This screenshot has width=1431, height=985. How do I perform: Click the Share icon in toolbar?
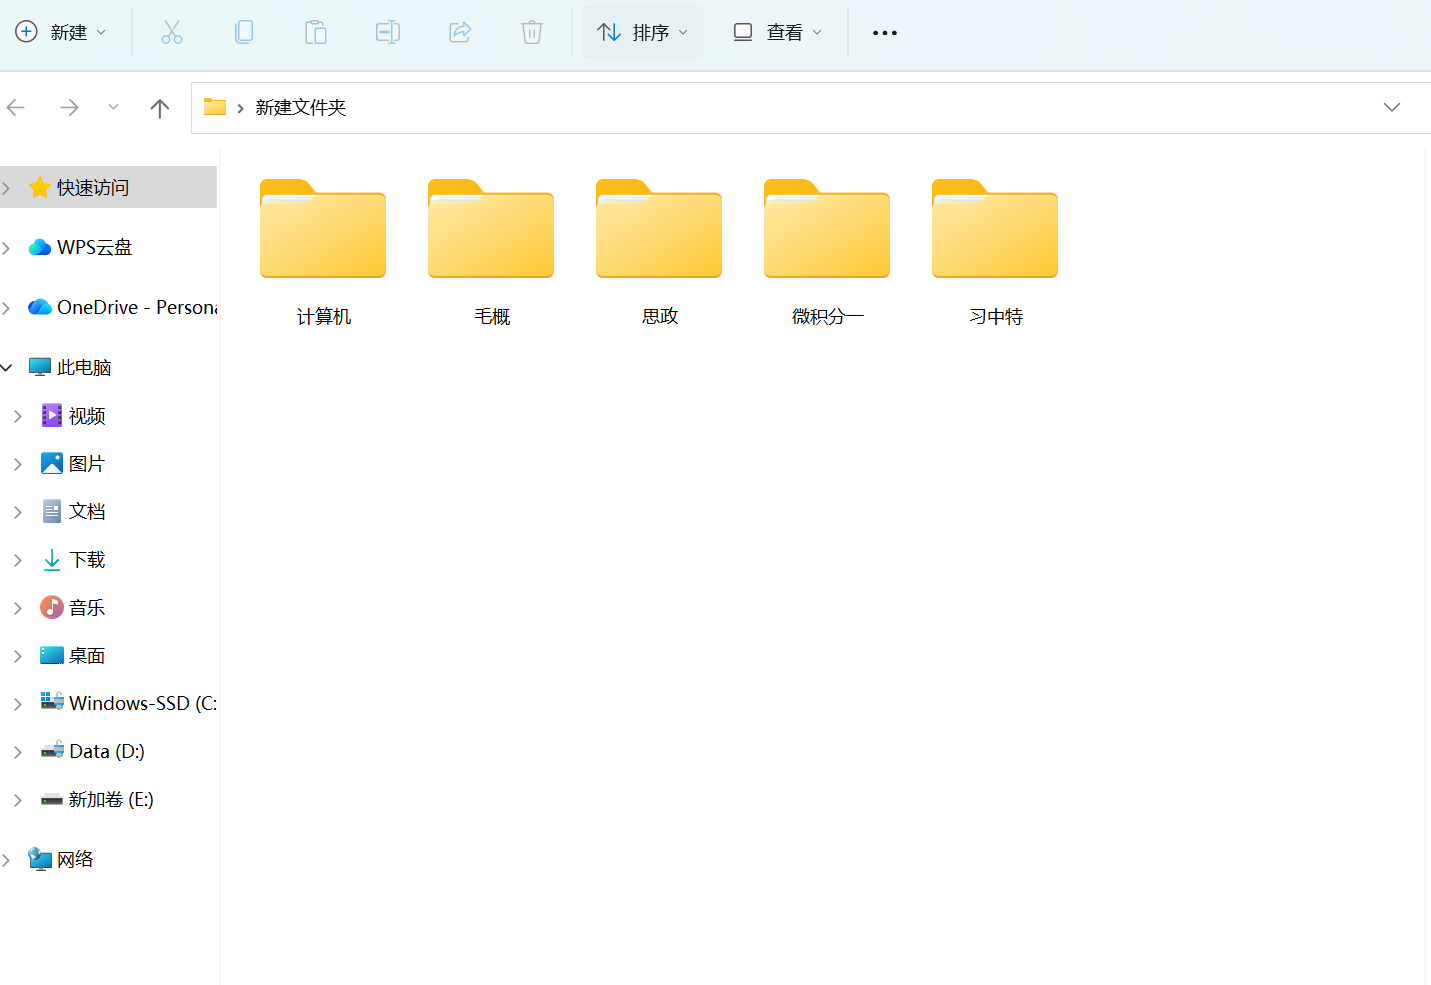coord(460,33)
